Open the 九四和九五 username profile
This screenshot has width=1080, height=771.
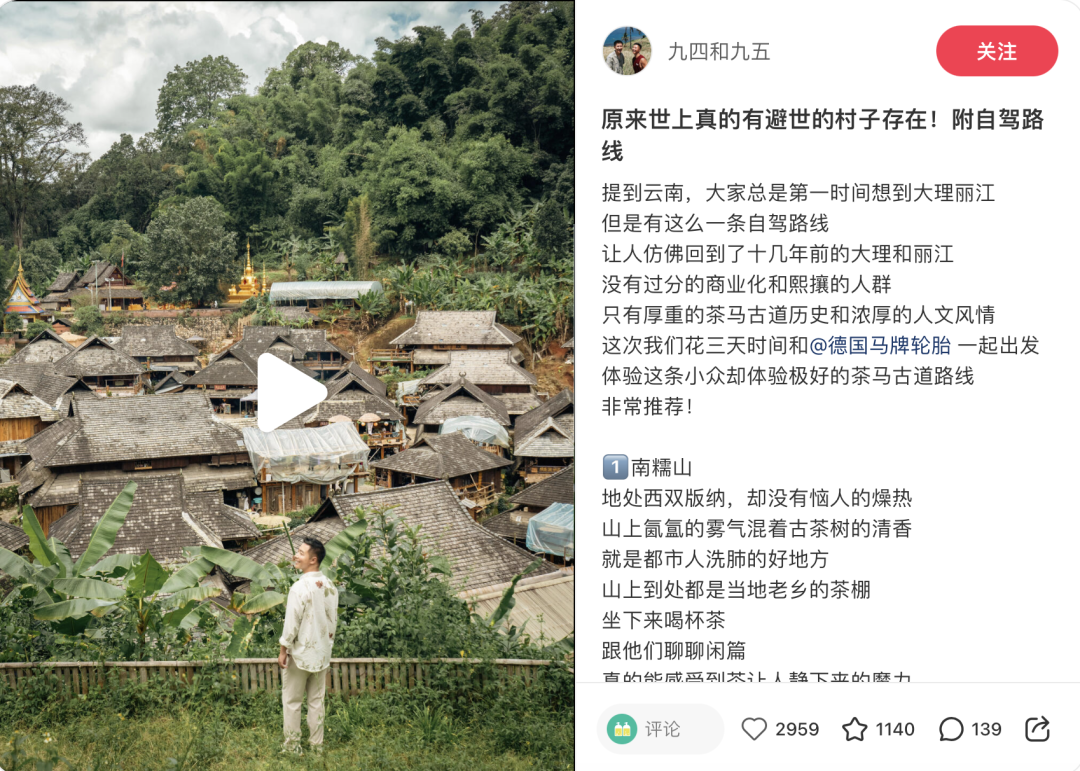click(x=718, y=52)
